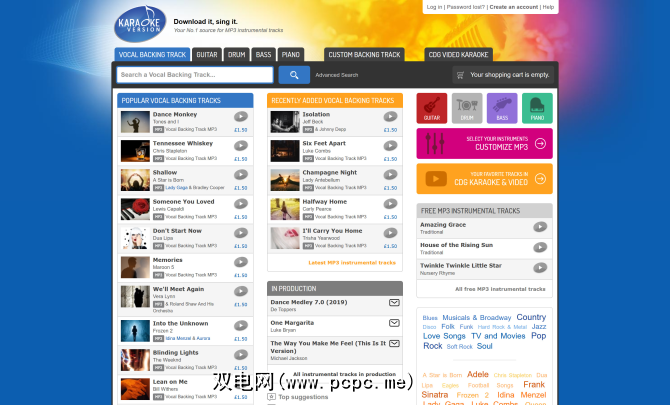Open Advanced Search
The width and height of the screenshot is (670, 405).
[x=337, y=75]
